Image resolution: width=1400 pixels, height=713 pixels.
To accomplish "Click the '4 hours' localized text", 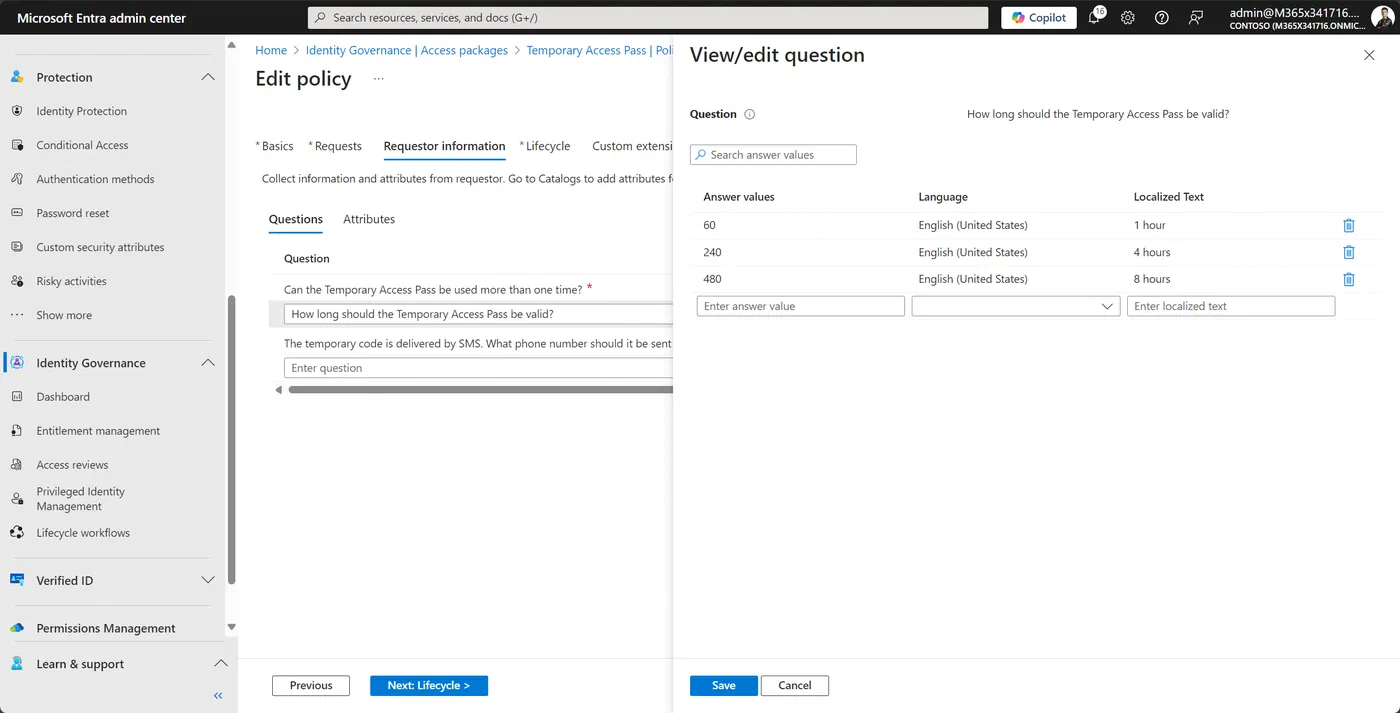I will [1152, 253].
